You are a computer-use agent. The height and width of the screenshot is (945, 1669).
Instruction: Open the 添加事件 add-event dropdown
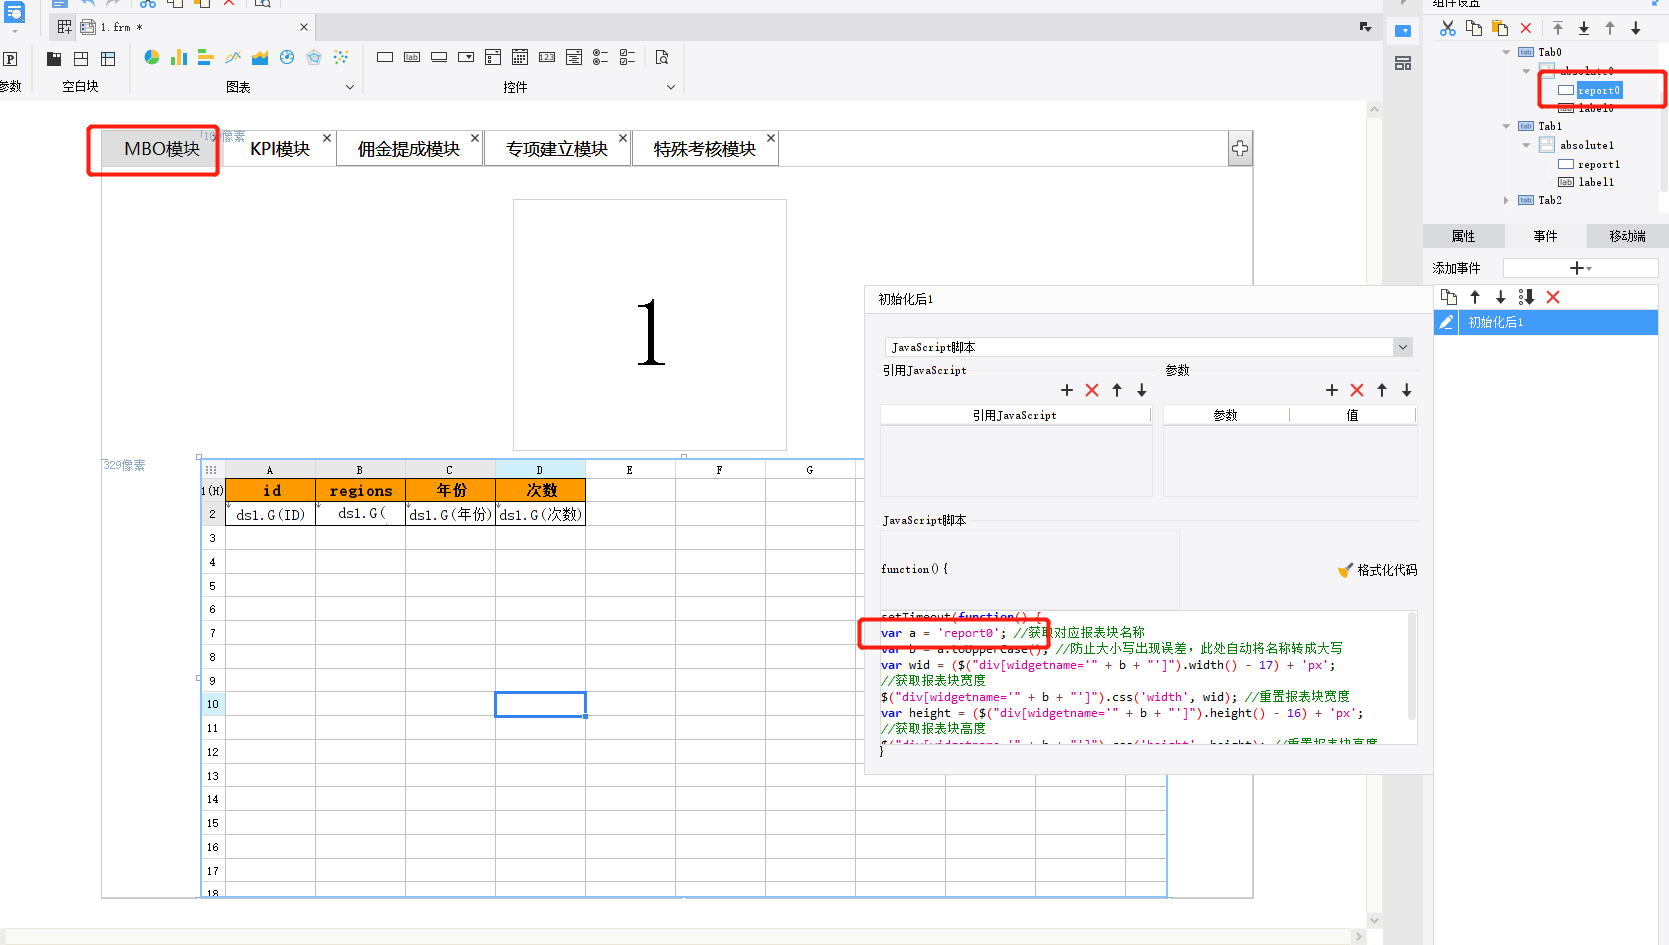[x=1581, y=268]
